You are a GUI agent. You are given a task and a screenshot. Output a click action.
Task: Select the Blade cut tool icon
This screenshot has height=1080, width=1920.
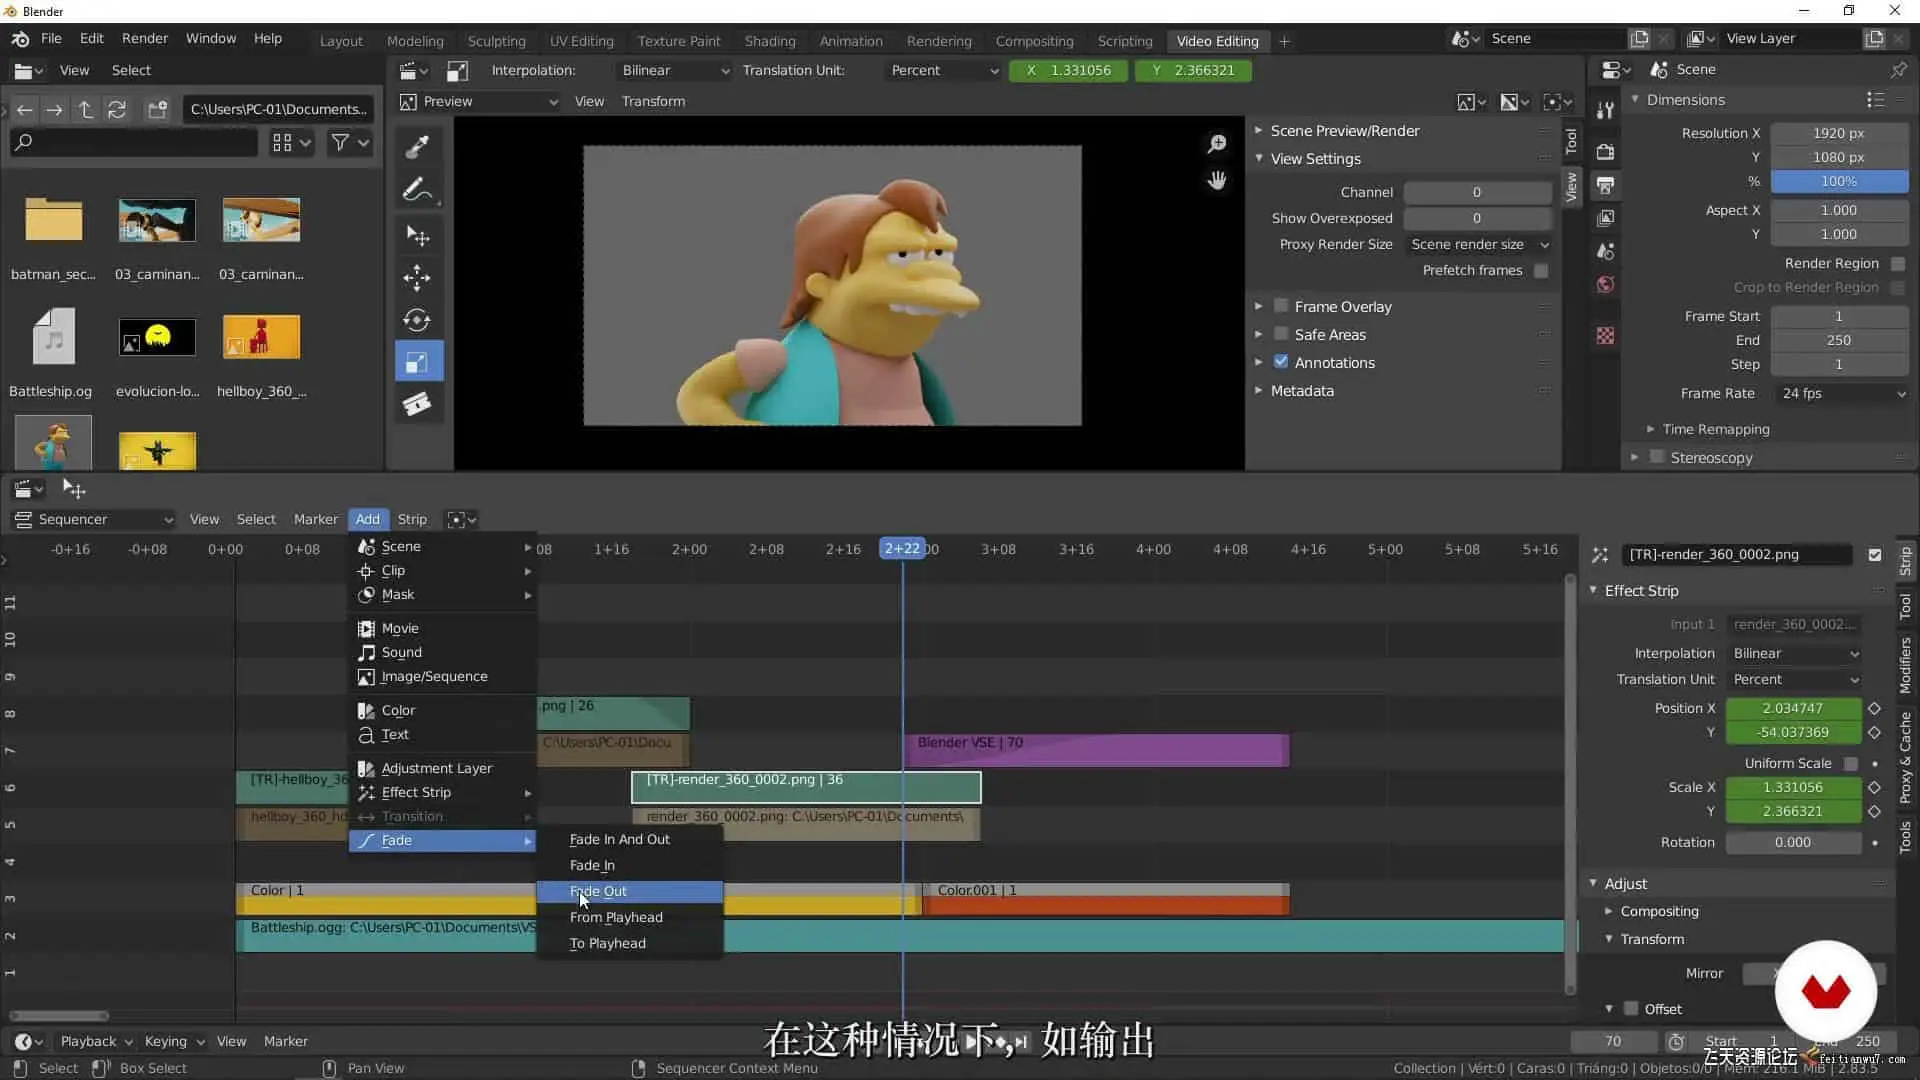coord(417,404)
